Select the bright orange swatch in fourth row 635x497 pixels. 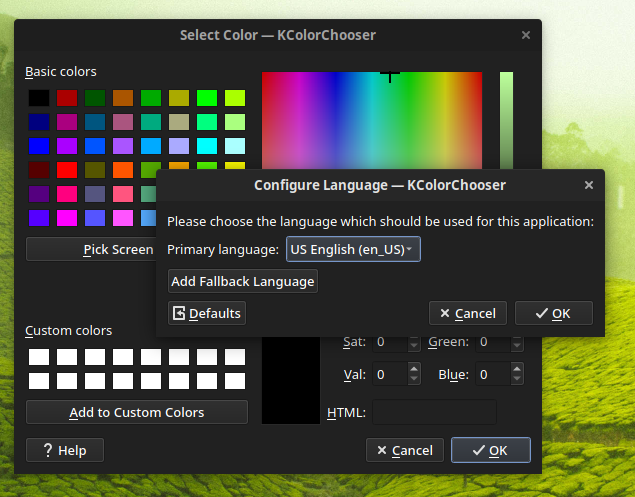pos(123,170)
